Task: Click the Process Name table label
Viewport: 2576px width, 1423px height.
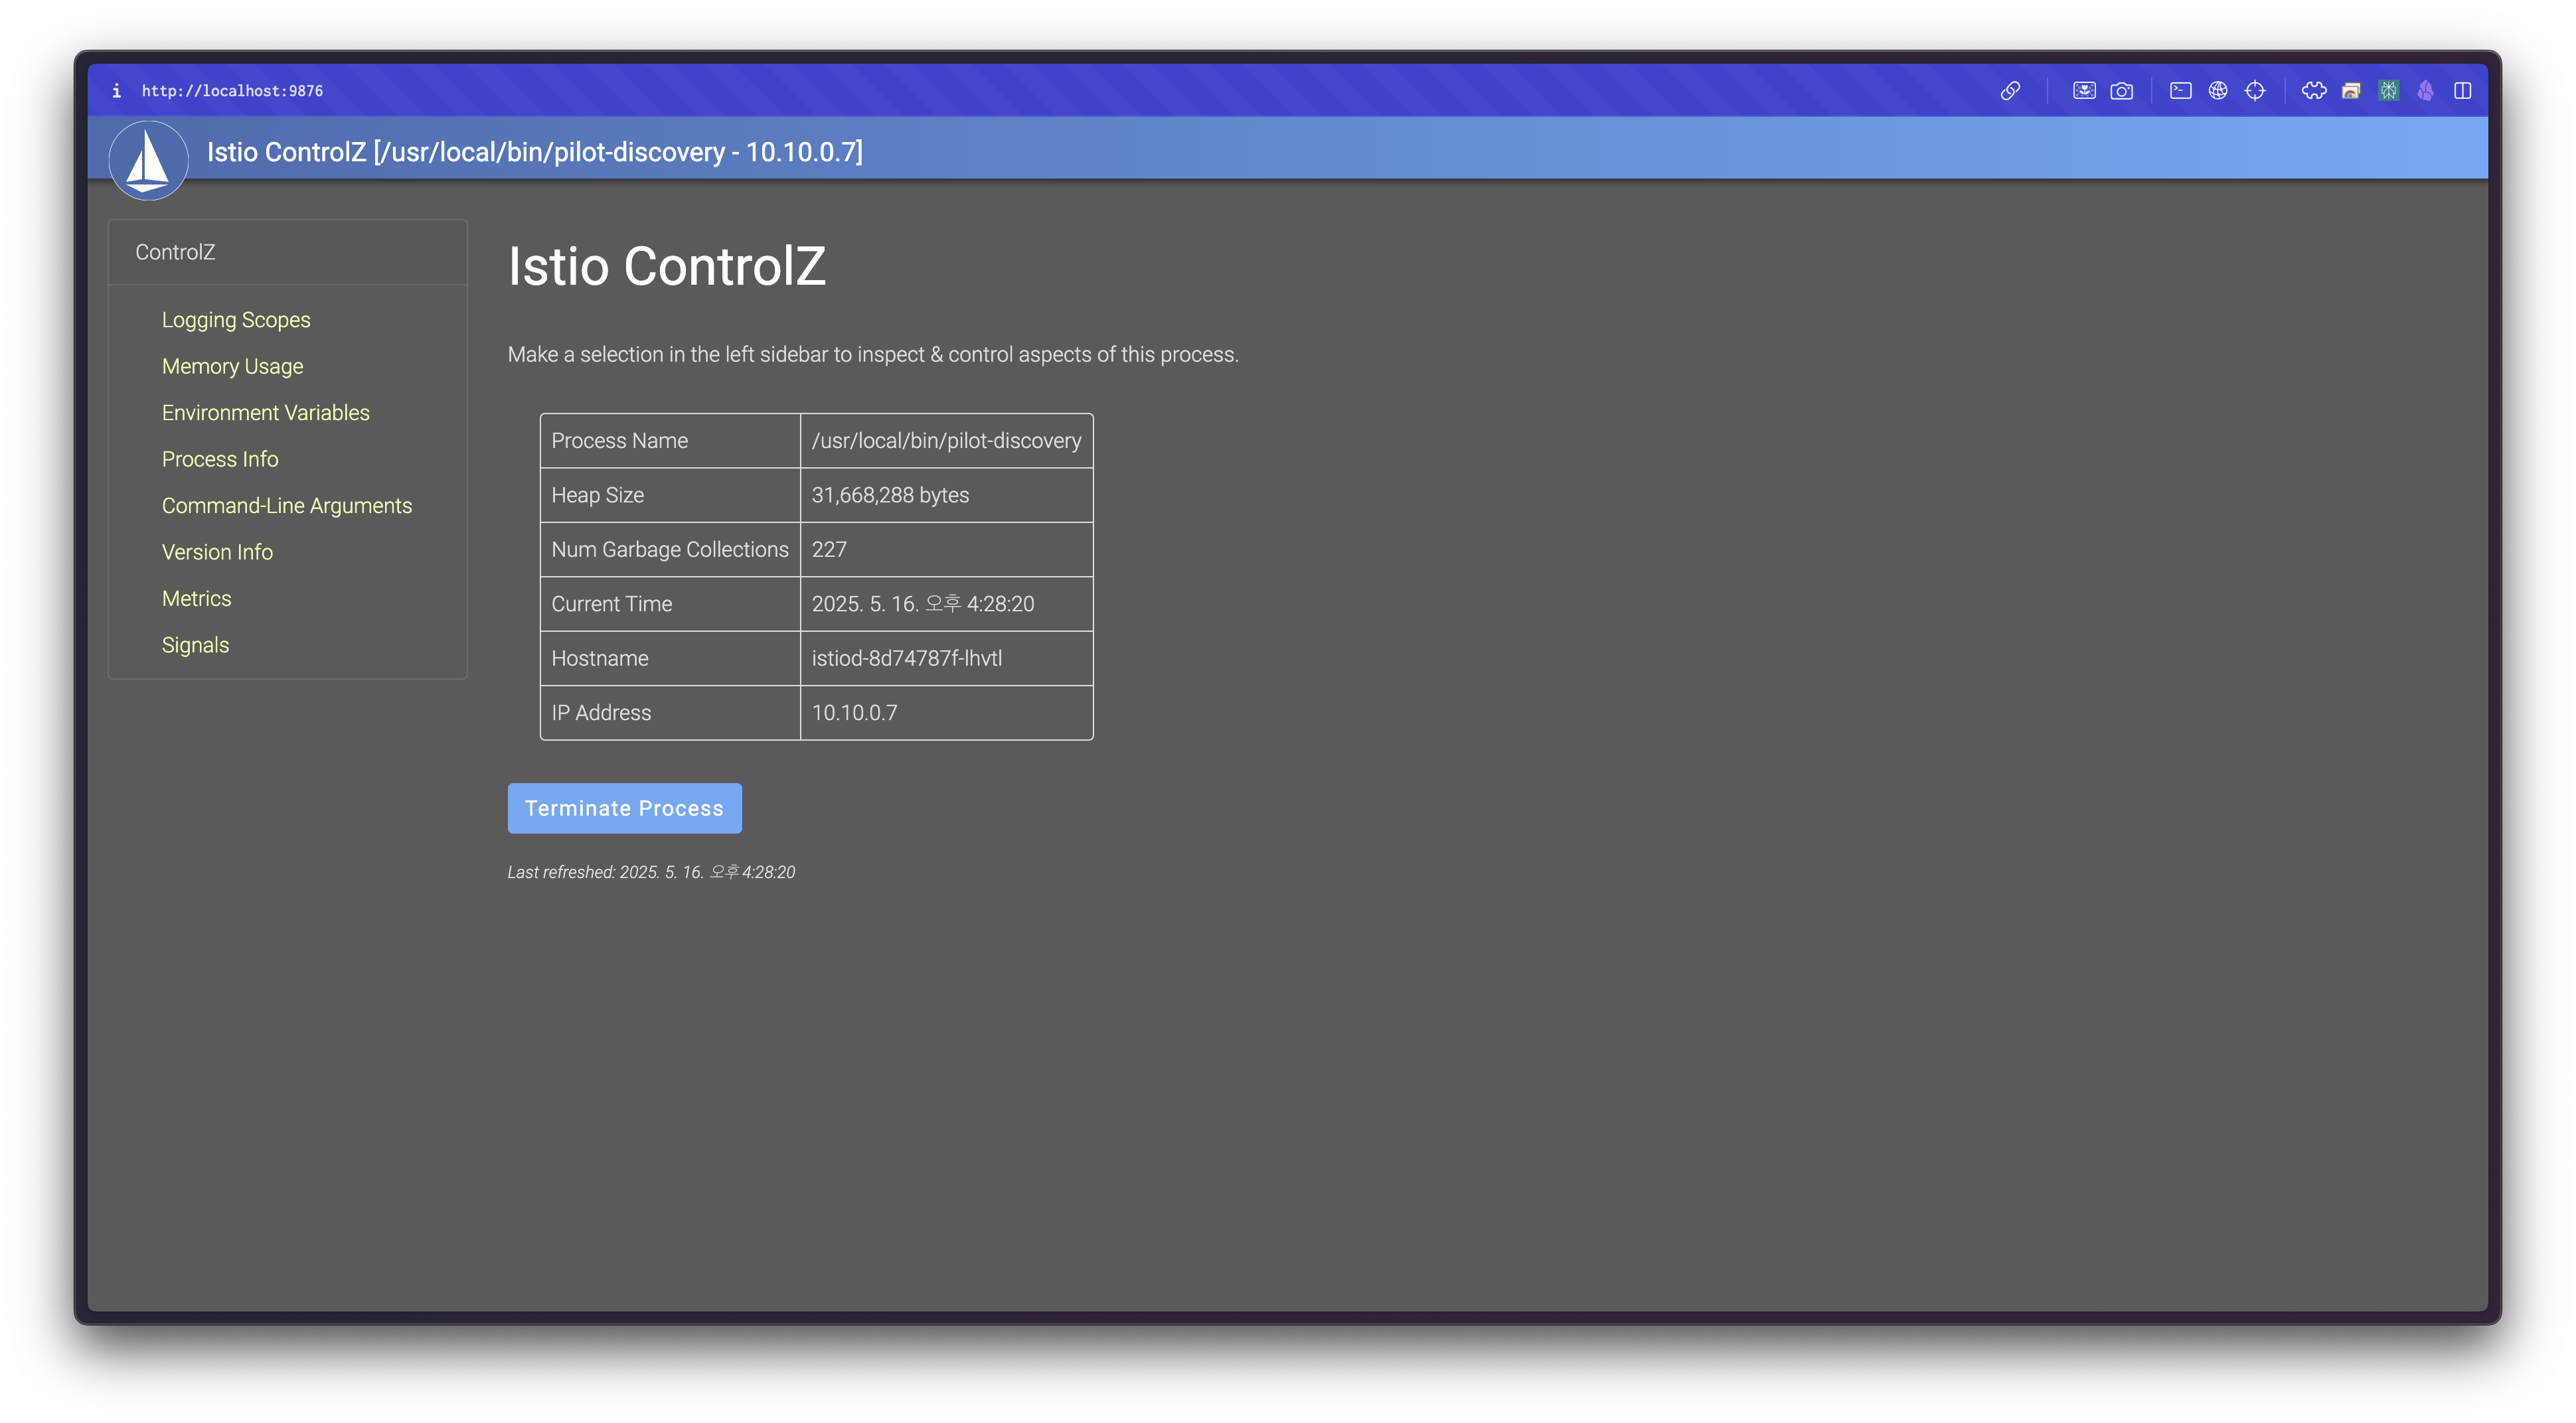Action: pyautogui.click(x=619, y=441)
